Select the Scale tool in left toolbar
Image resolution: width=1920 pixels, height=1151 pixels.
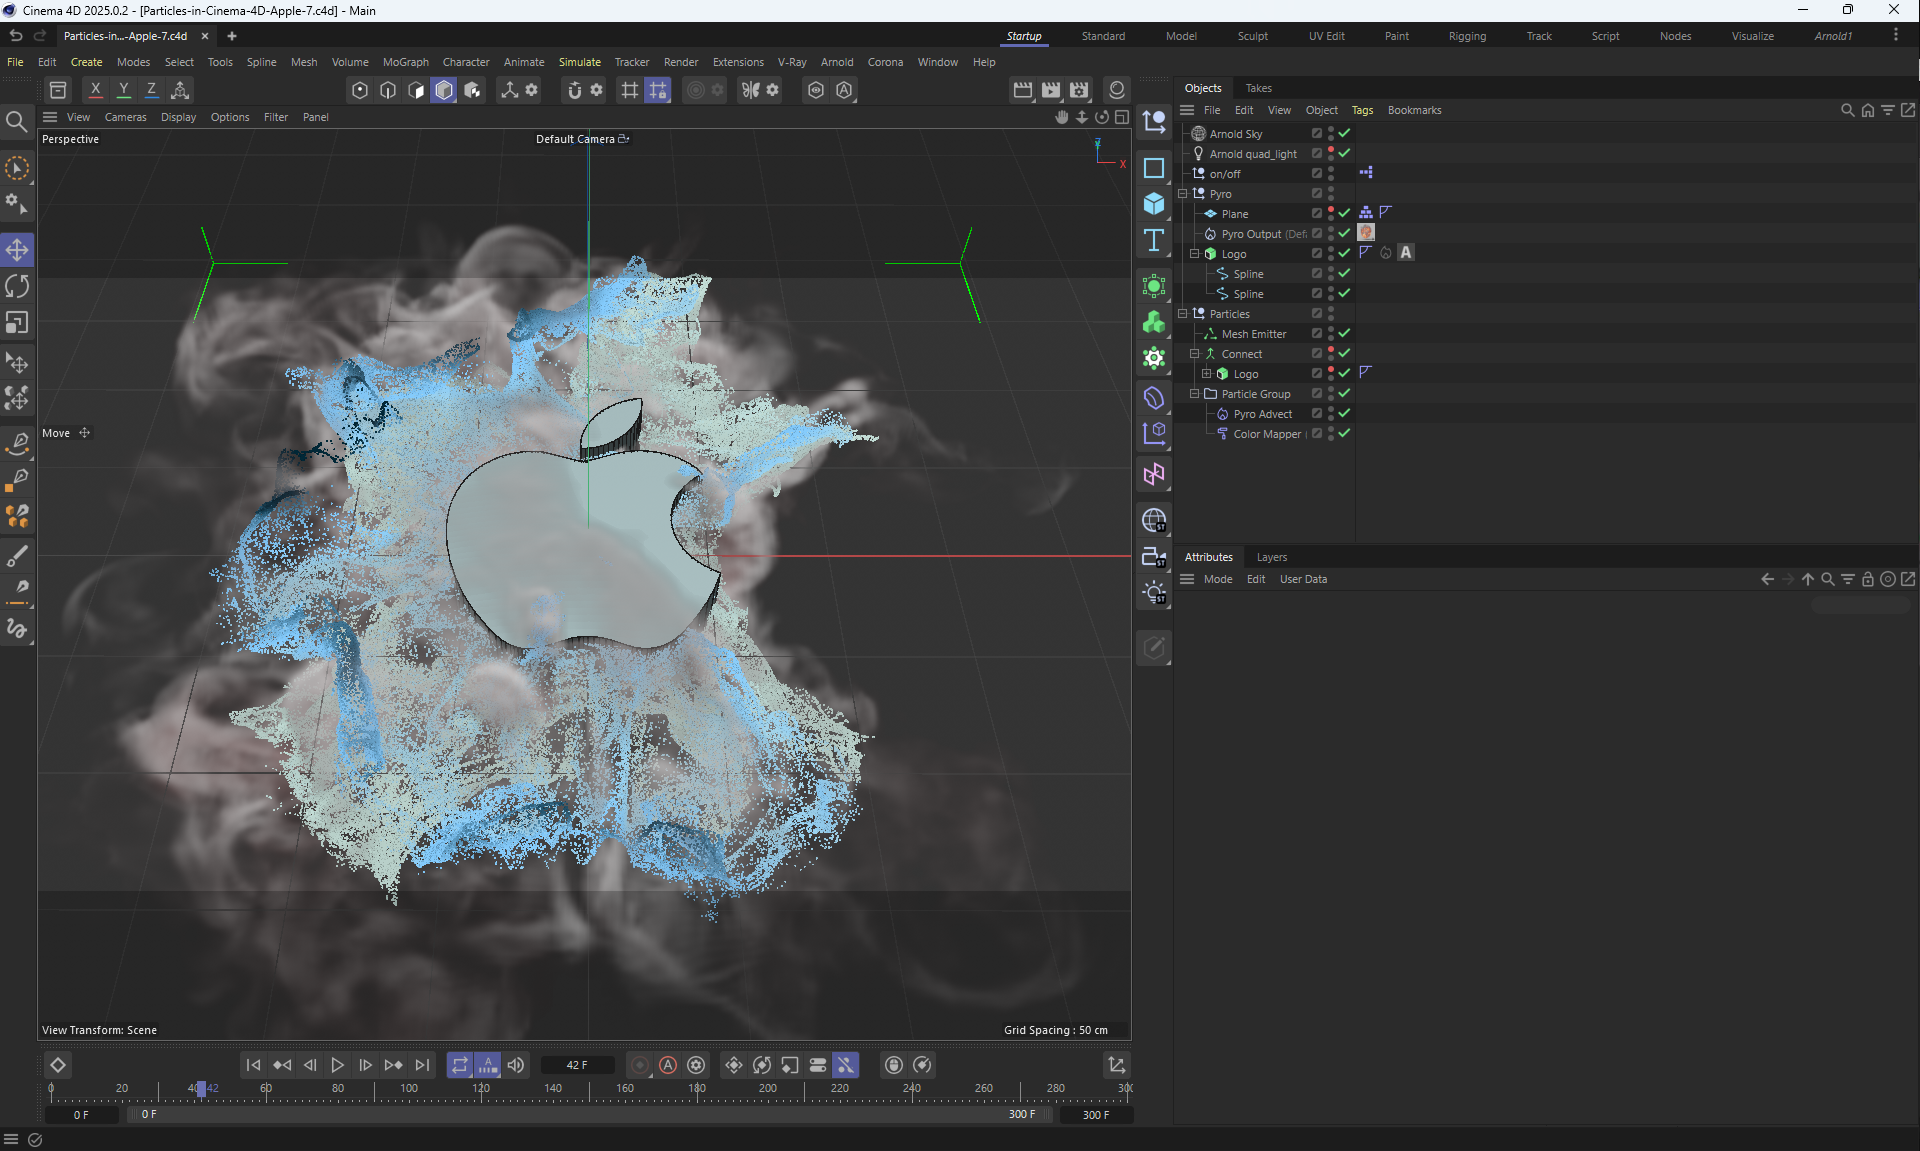[x=17, y=324]
